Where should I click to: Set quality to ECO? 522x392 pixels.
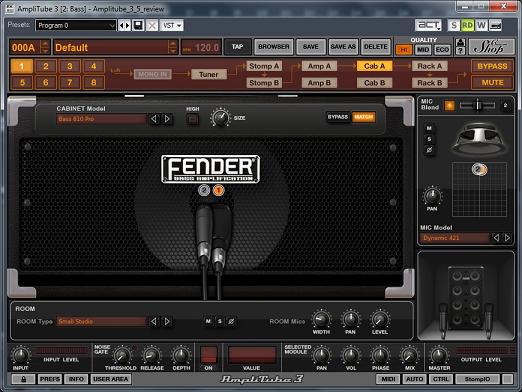pos(442,50)
